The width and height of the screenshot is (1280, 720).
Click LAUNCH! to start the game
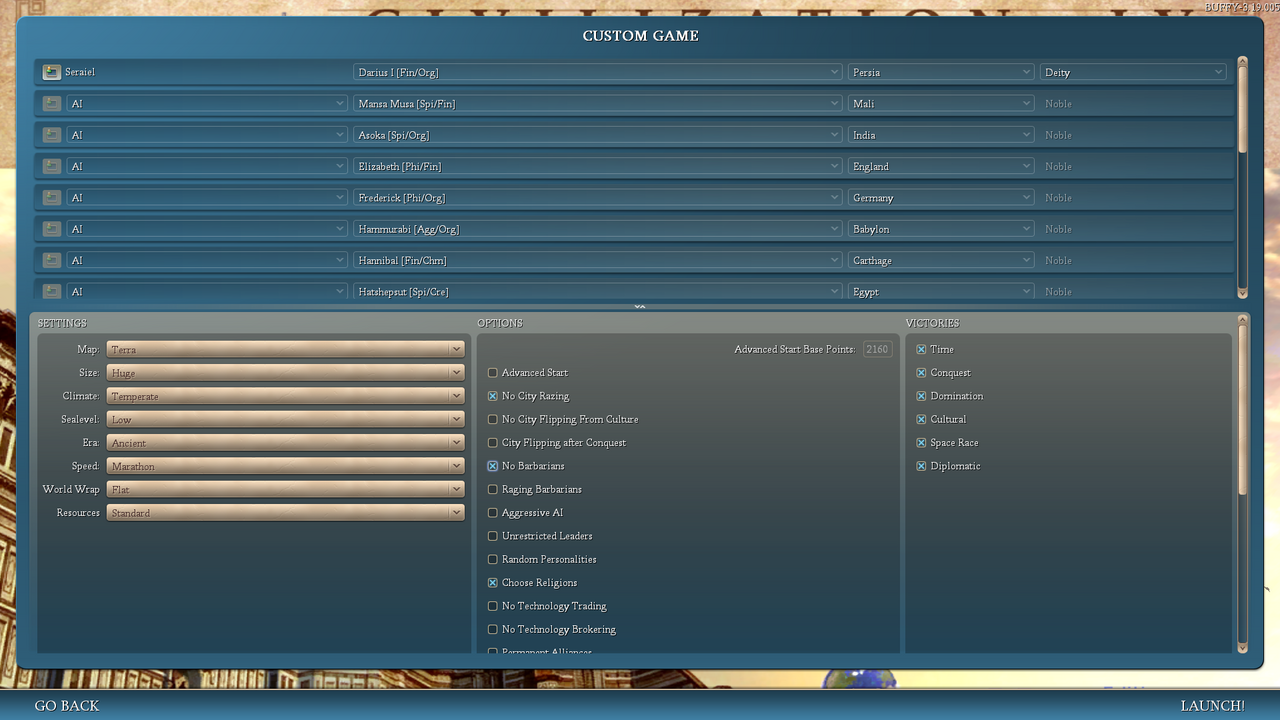pyautogui.click(x=1212, y=705)
